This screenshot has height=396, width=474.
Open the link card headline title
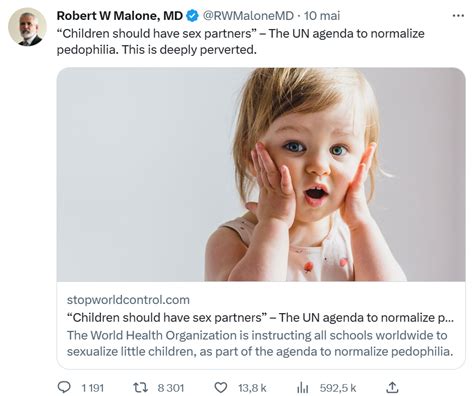point(260,317)
